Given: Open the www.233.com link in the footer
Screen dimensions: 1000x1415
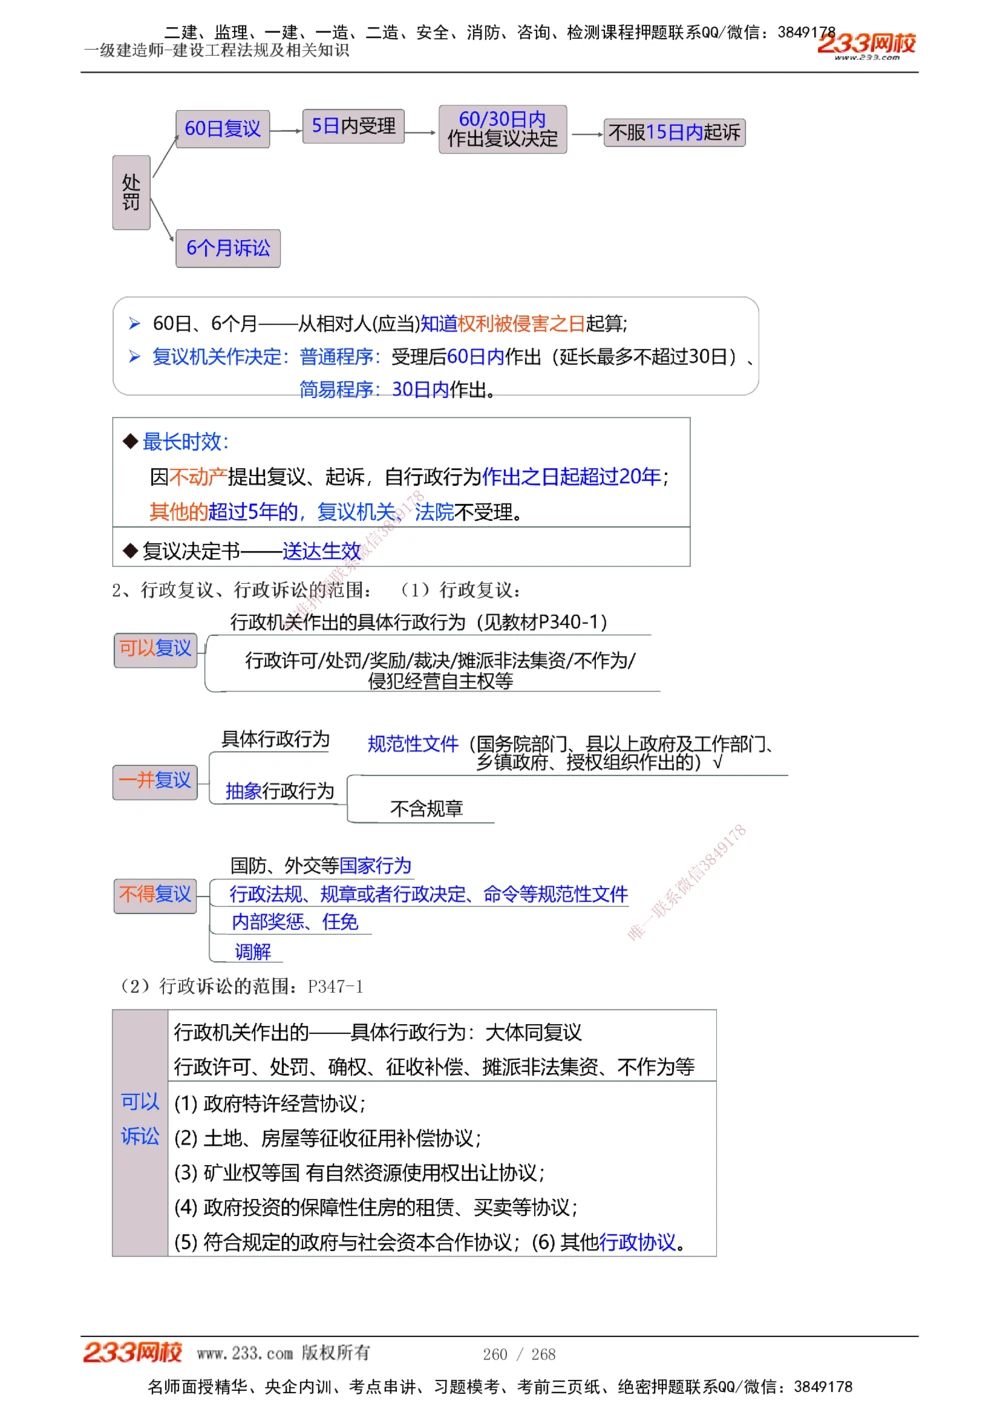Looking at the screenshot, I should 243,1355.
